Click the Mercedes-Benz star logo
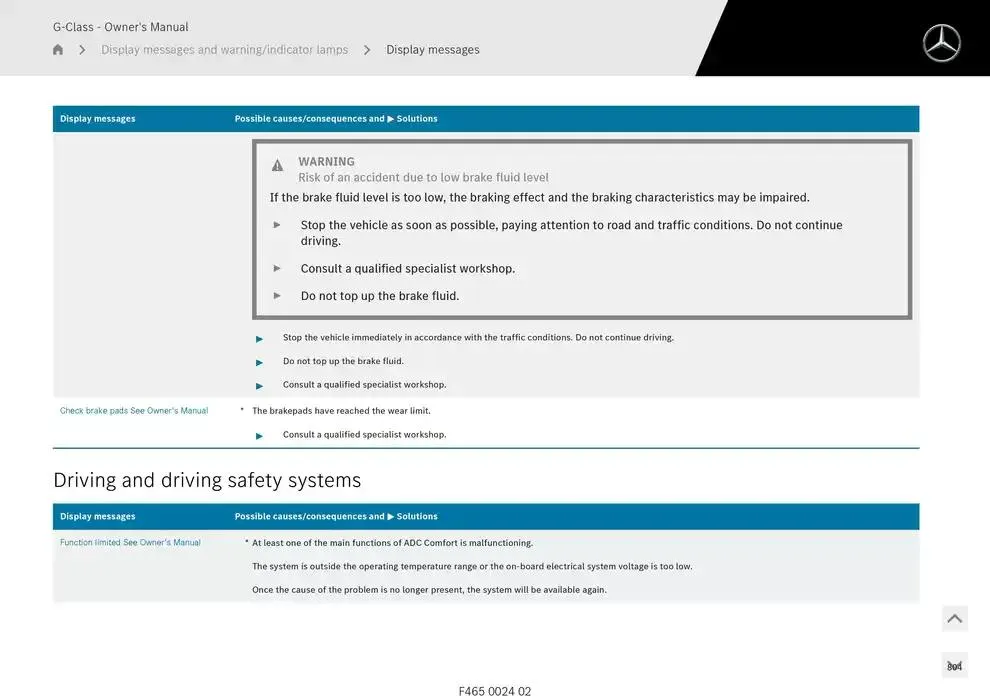 941,43
